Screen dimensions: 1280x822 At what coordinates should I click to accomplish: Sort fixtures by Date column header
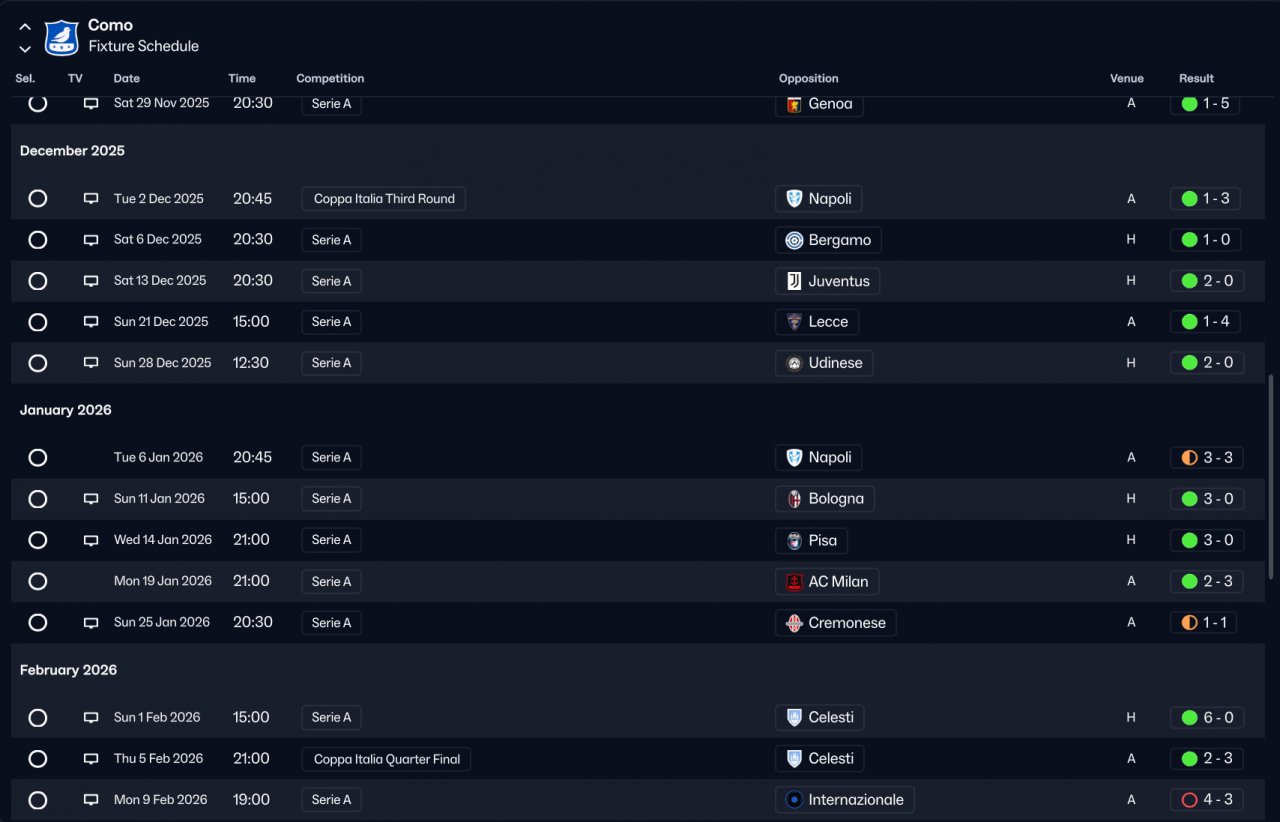(127, 78)
